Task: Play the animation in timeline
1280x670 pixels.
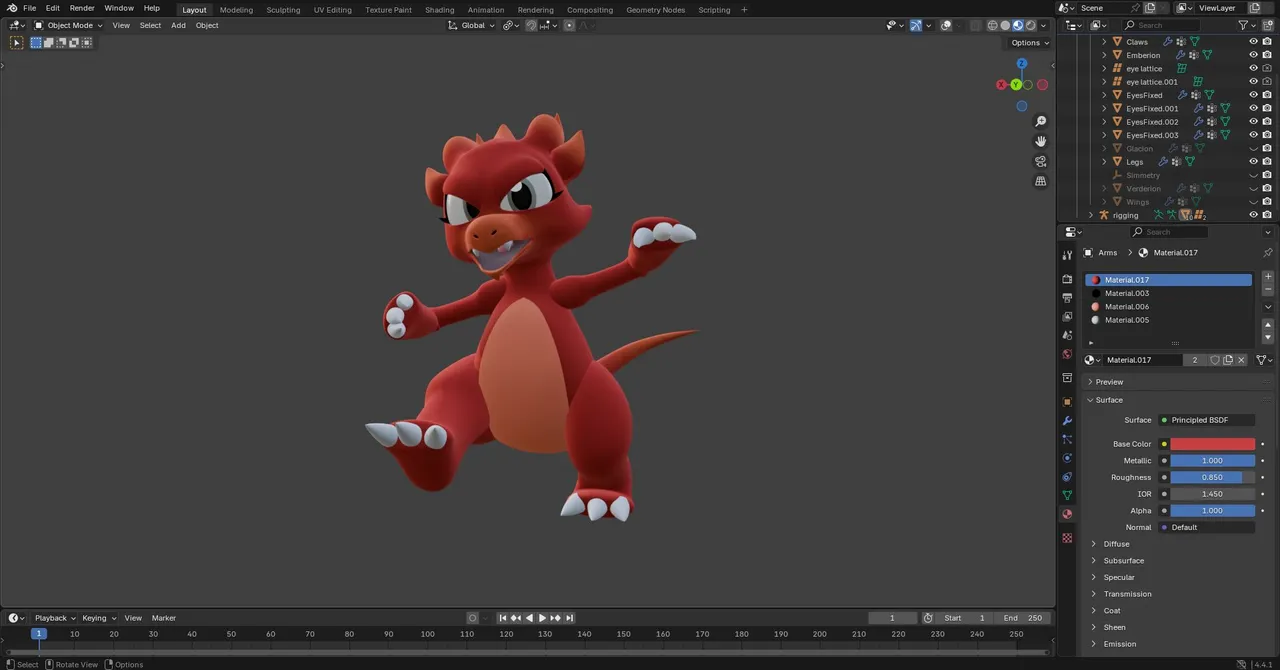Action: pyautogui.click(x=542, y=618)
